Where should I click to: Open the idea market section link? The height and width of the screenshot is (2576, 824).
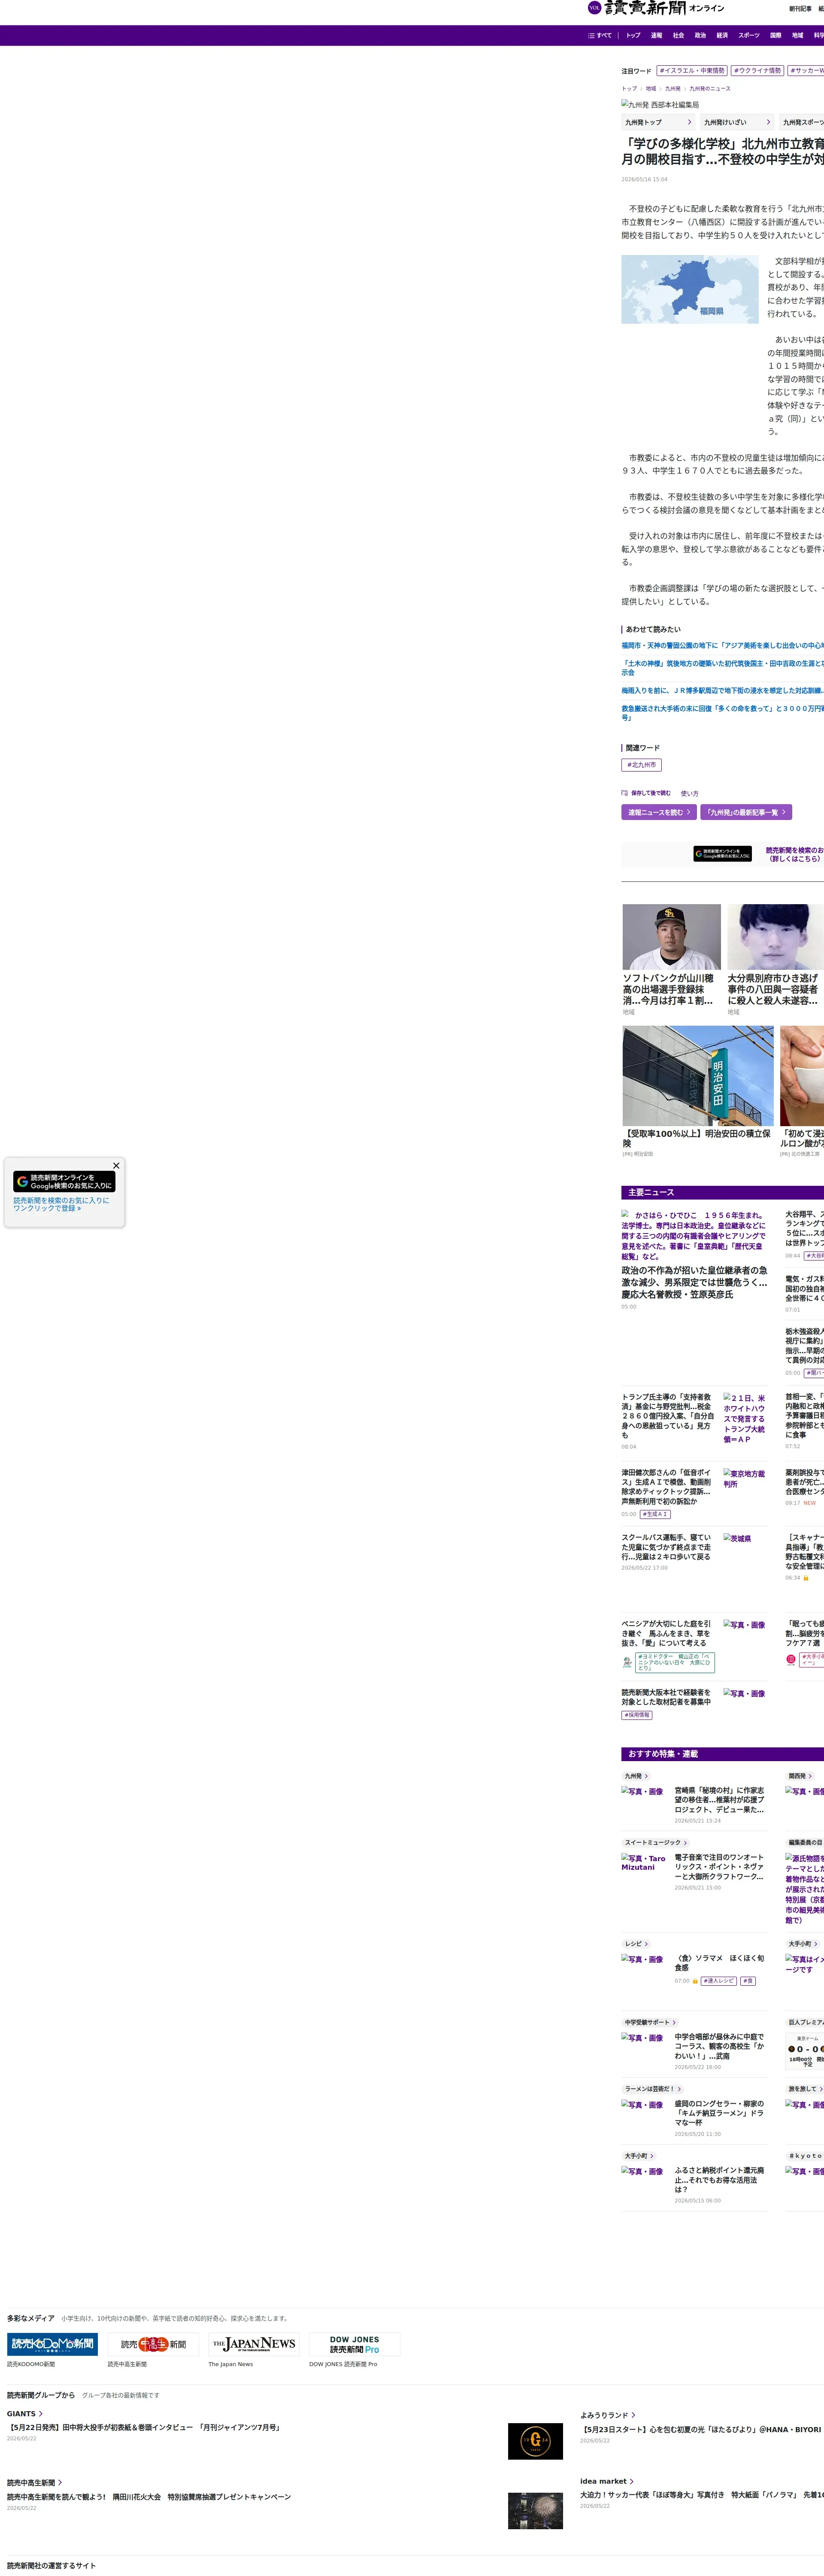click(x=607, y=2481)
